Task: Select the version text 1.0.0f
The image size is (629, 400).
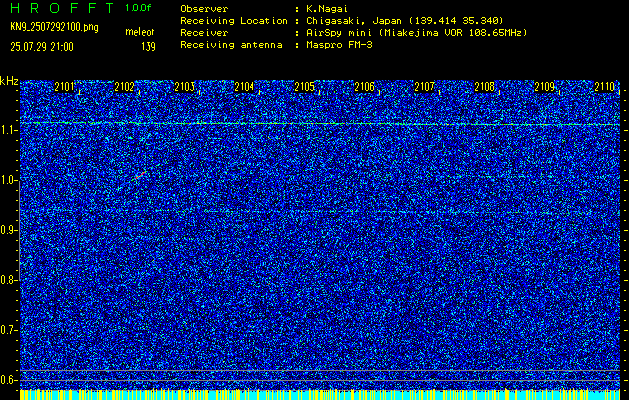Action: (138, 8)
